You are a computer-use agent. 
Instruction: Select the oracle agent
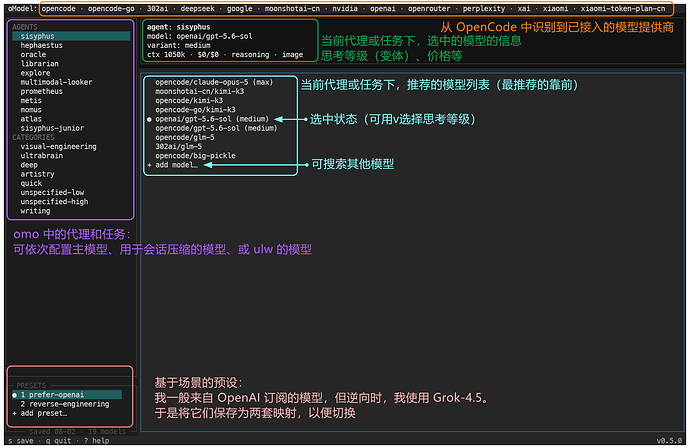(x=33, y=55)
